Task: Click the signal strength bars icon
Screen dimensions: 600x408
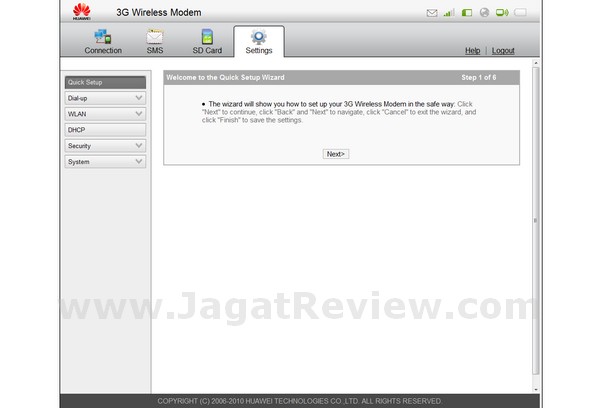Action: pyautogui.click(x=449, y=13)
